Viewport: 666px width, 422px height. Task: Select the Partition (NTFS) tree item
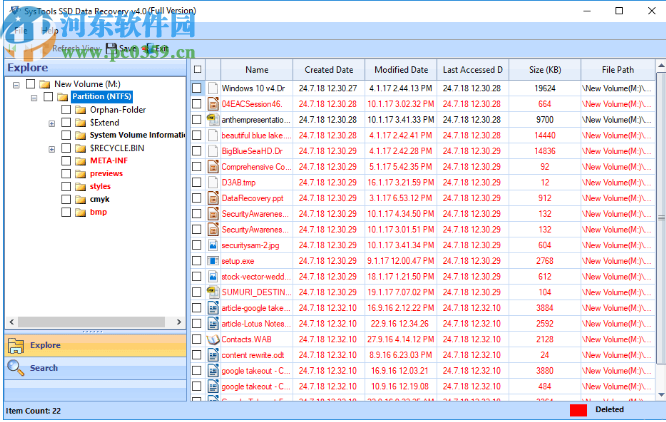[102, 96]
